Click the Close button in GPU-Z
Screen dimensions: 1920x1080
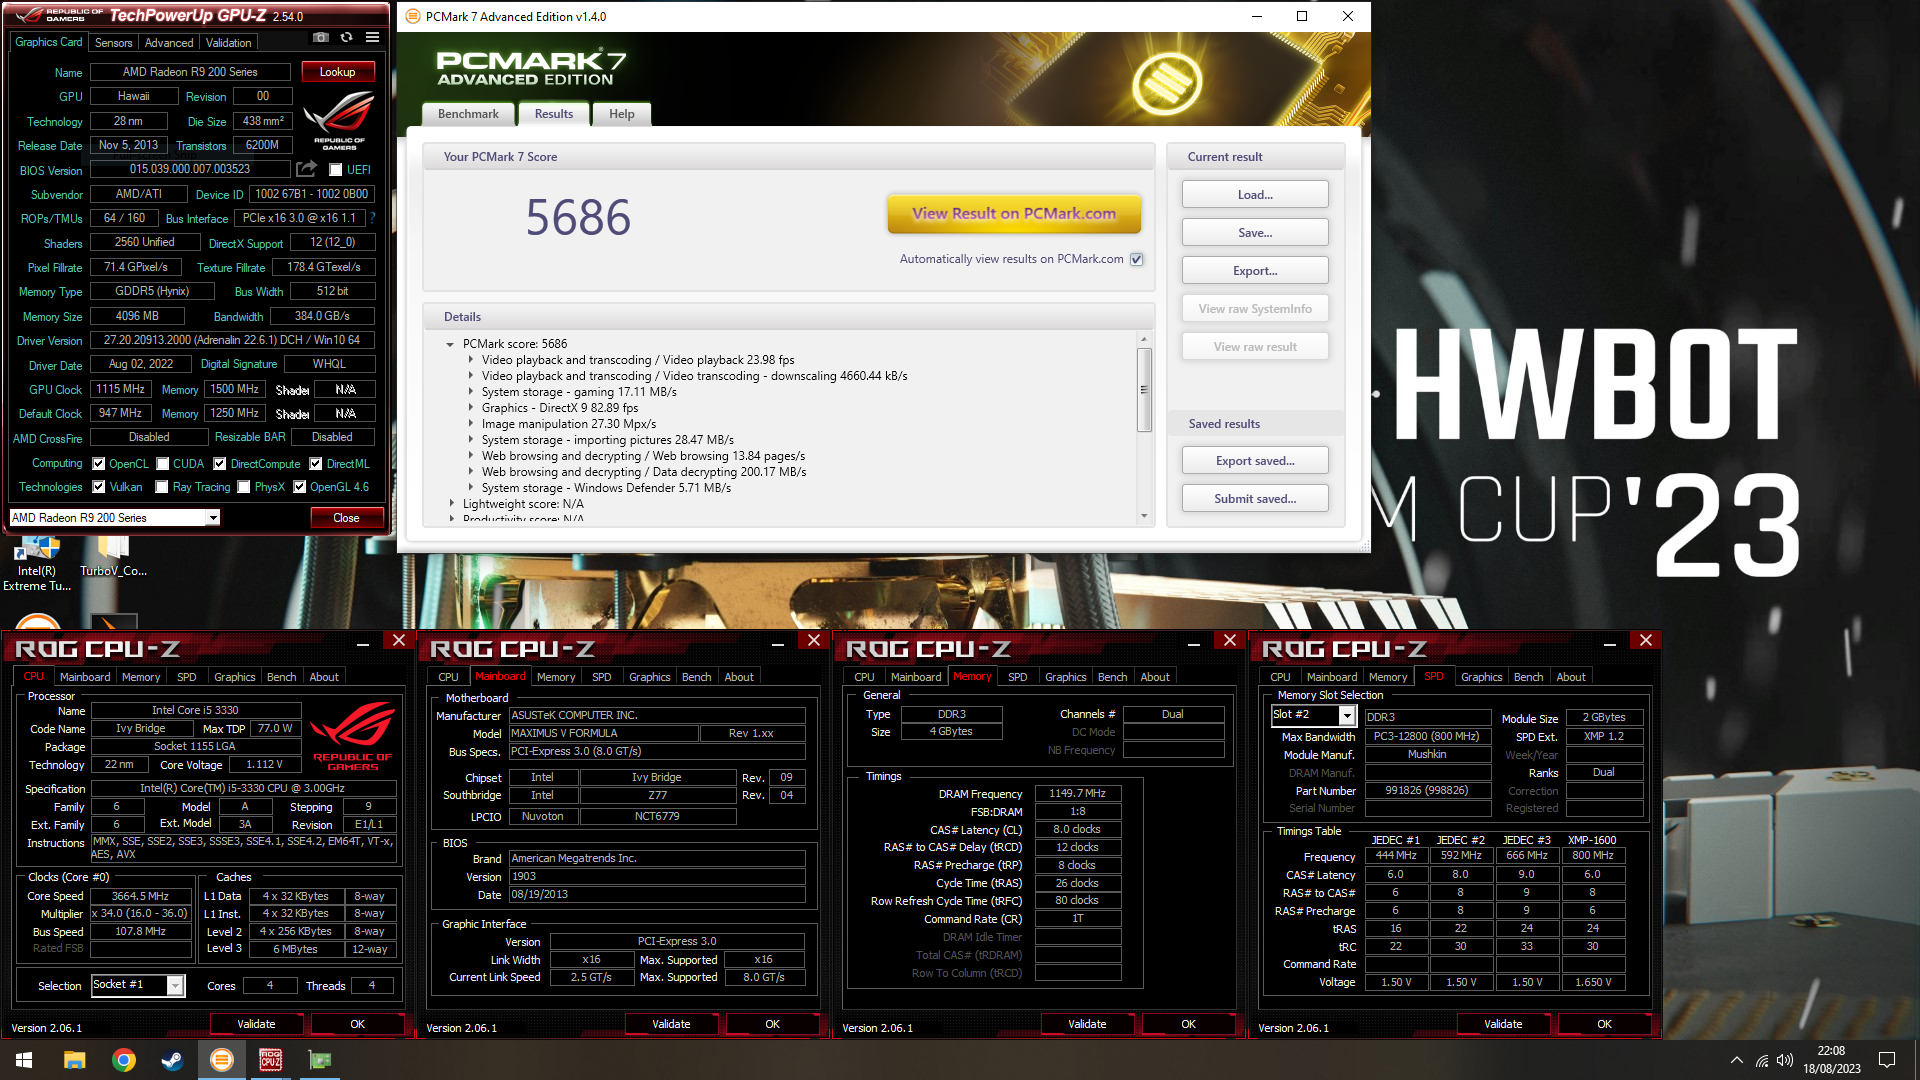346,518
